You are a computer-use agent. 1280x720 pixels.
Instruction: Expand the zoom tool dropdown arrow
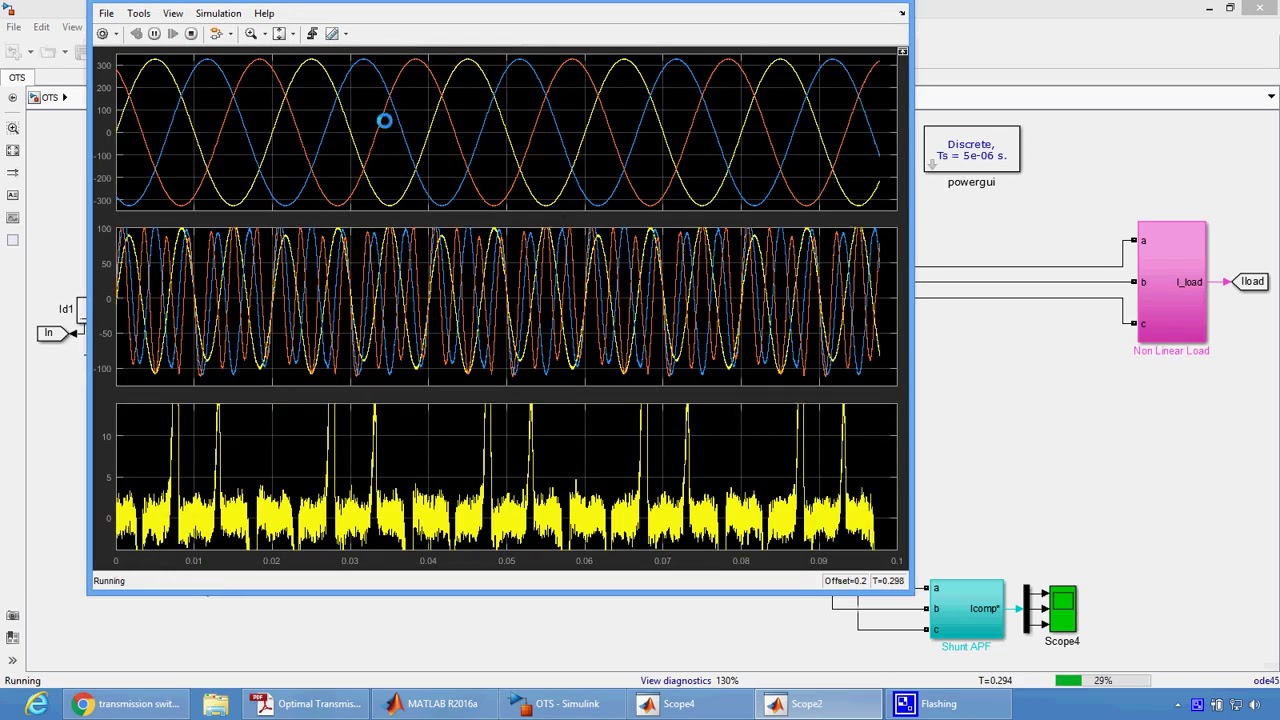coord(264,34)
